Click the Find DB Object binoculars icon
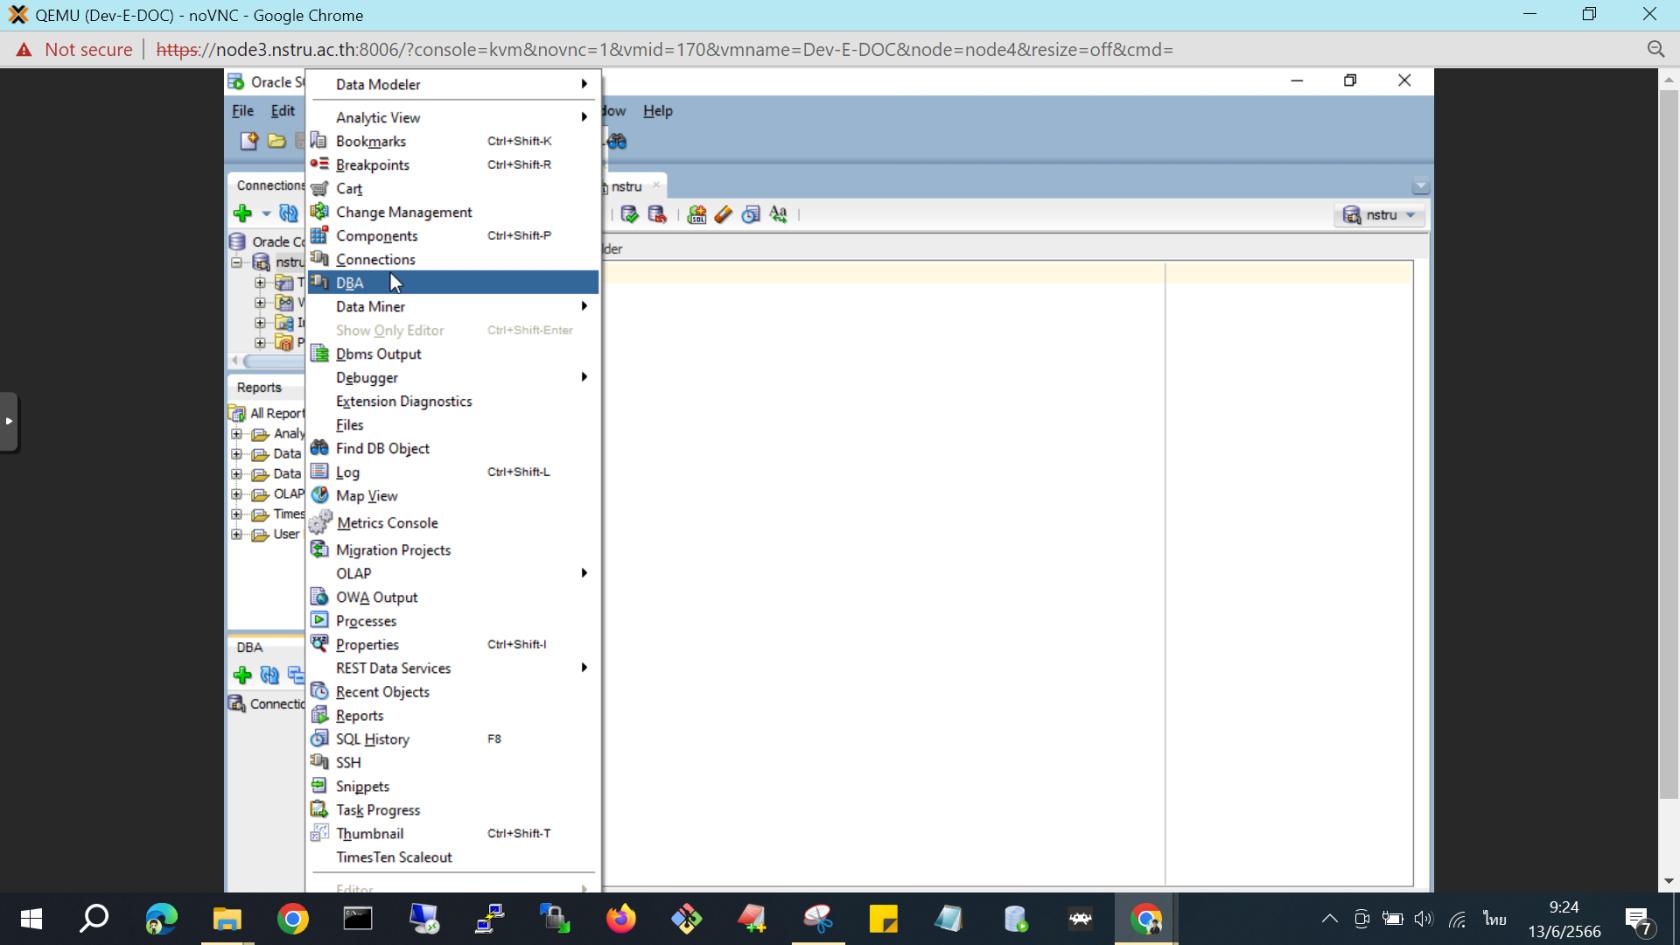The width and height of the screenshot is (1680, 945). (x=319, y=448)
